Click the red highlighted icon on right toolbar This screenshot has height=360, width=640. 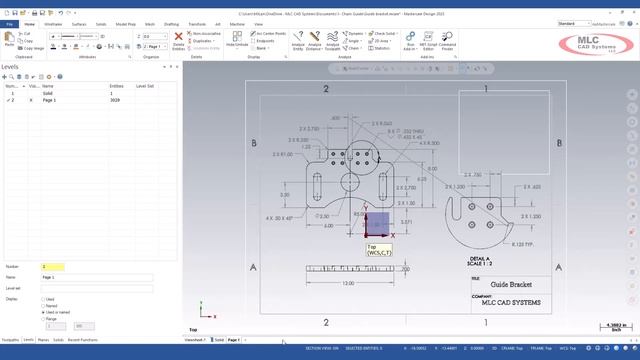(x=632, y=232)
